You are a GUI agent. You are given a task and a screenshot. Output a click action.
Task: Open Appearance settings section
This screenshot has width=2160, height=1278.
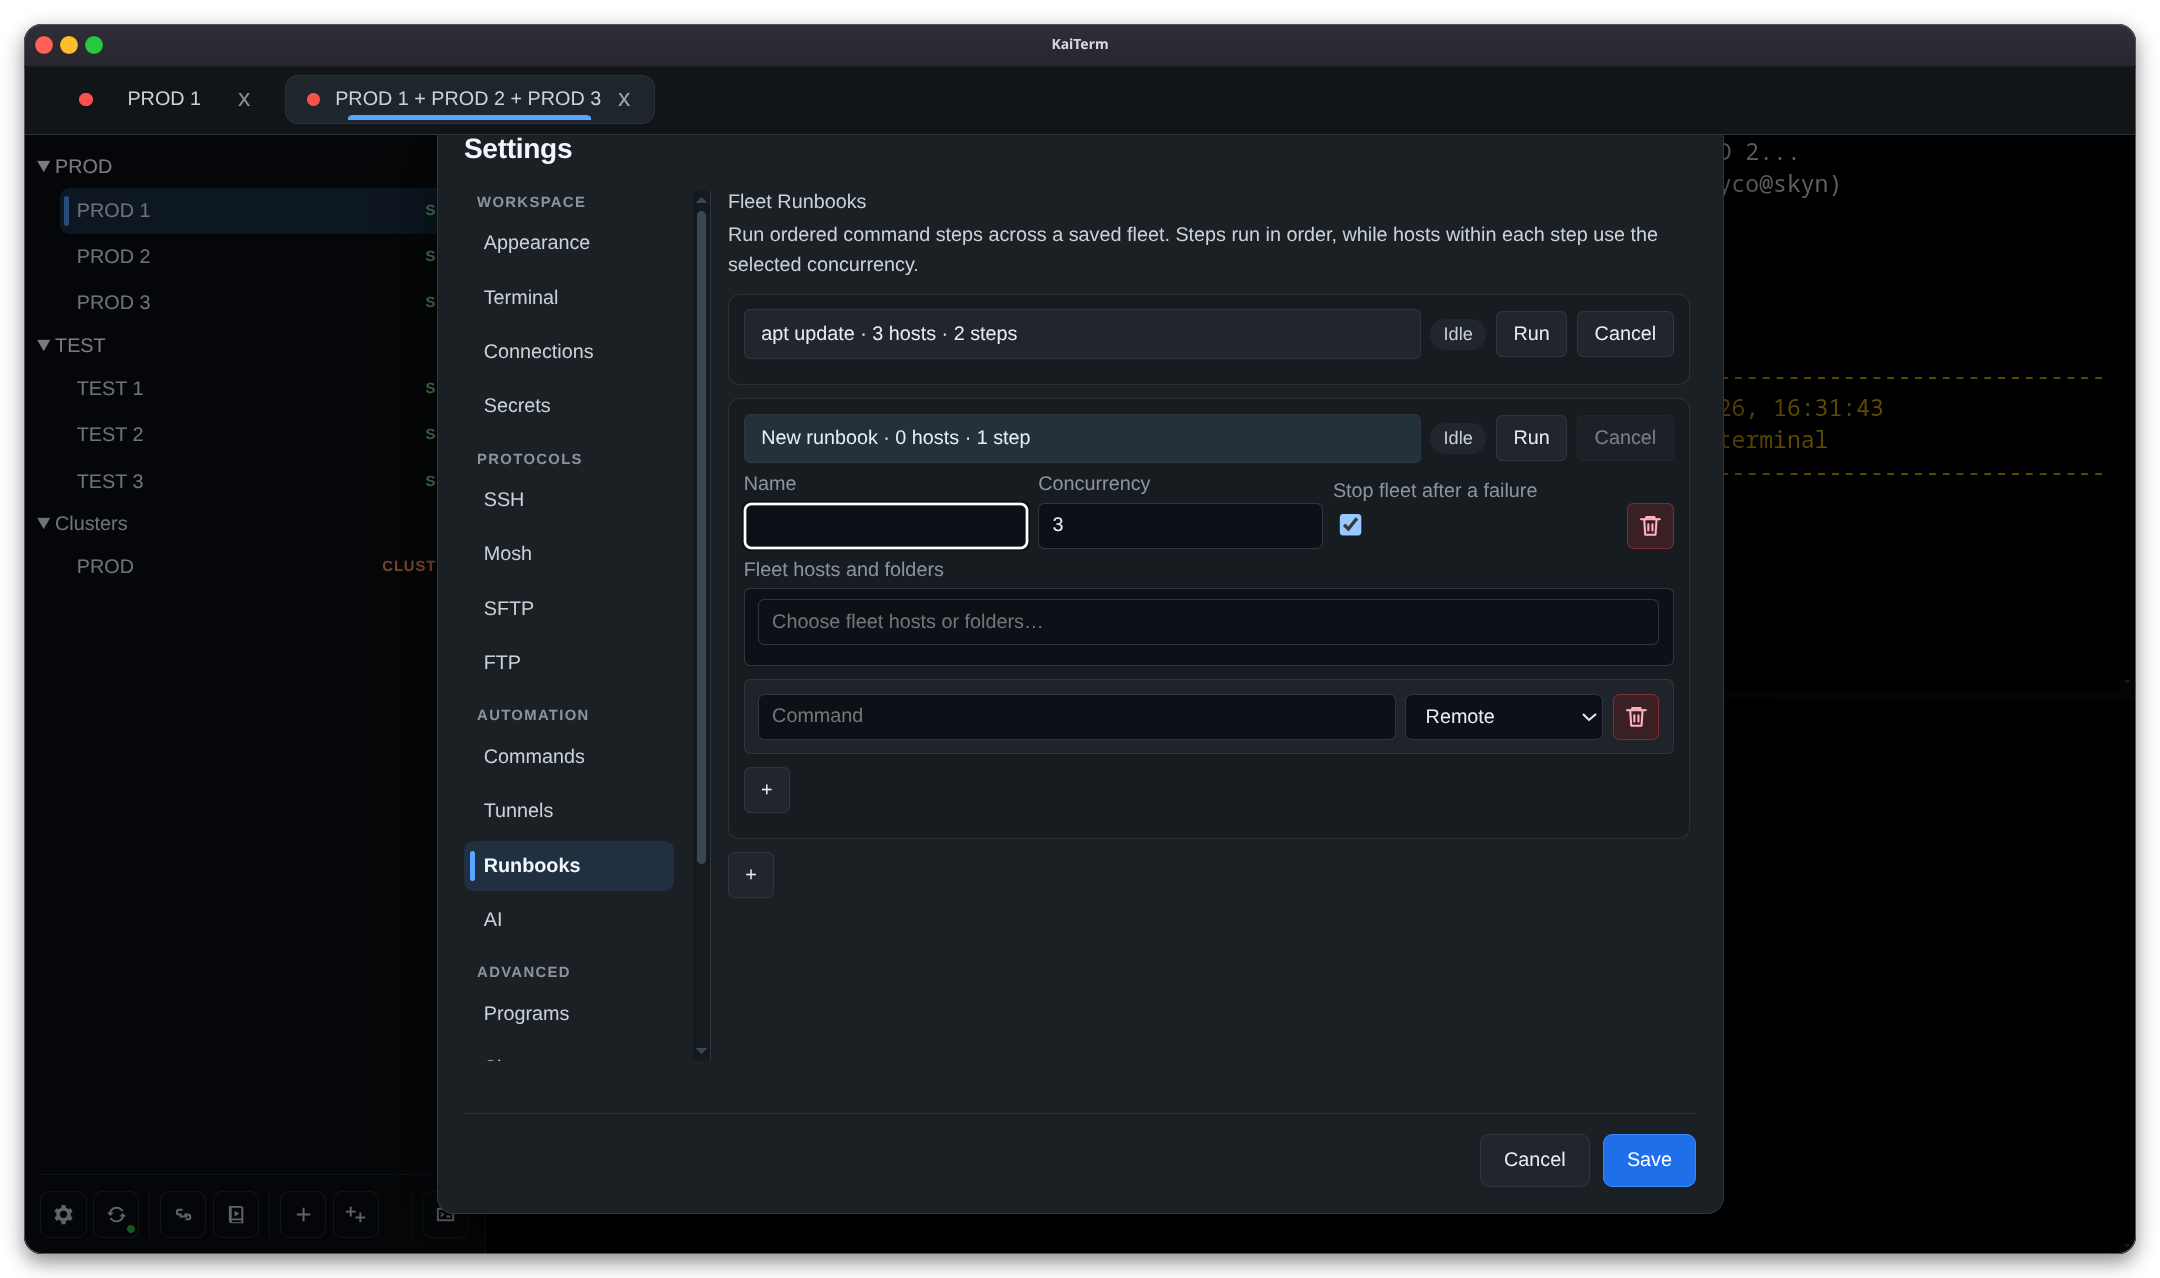point(568,243)
